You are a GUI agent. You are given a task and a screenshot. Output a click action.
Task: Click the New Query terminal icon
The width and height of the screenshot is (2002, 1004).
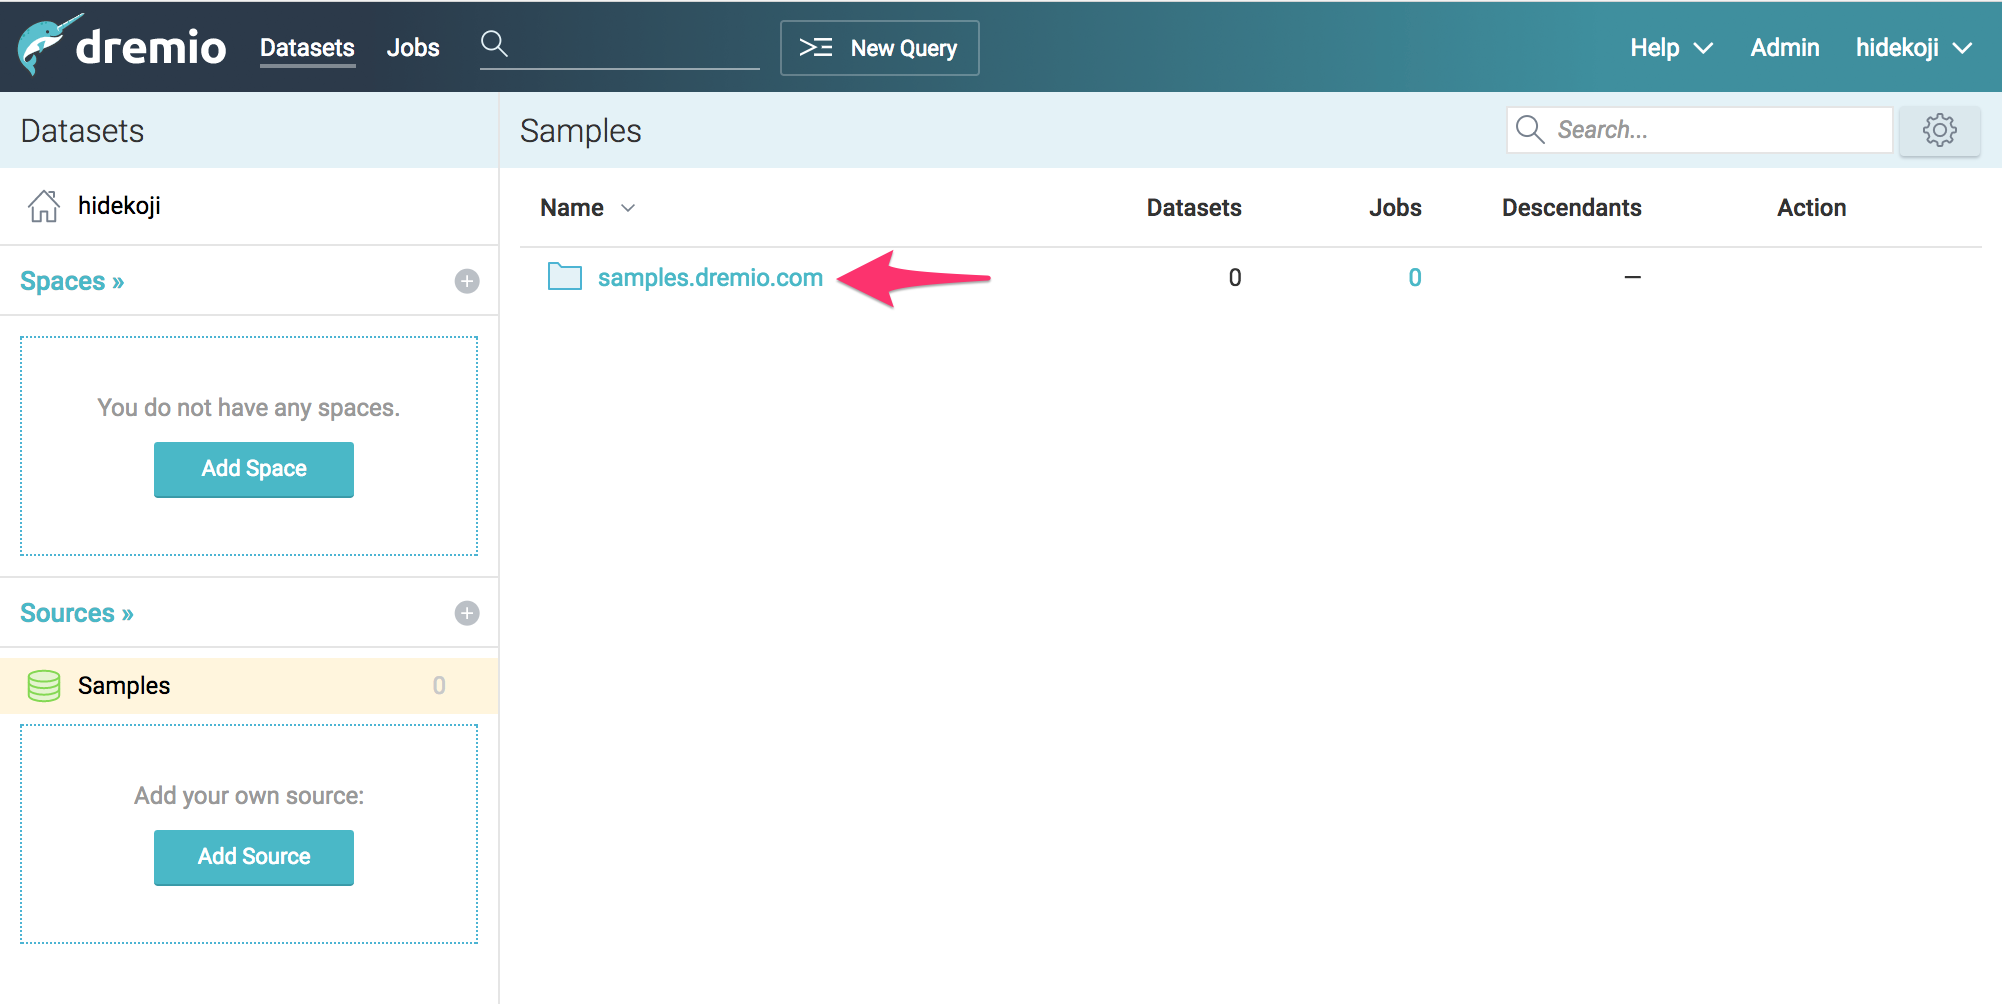point(816,47)
